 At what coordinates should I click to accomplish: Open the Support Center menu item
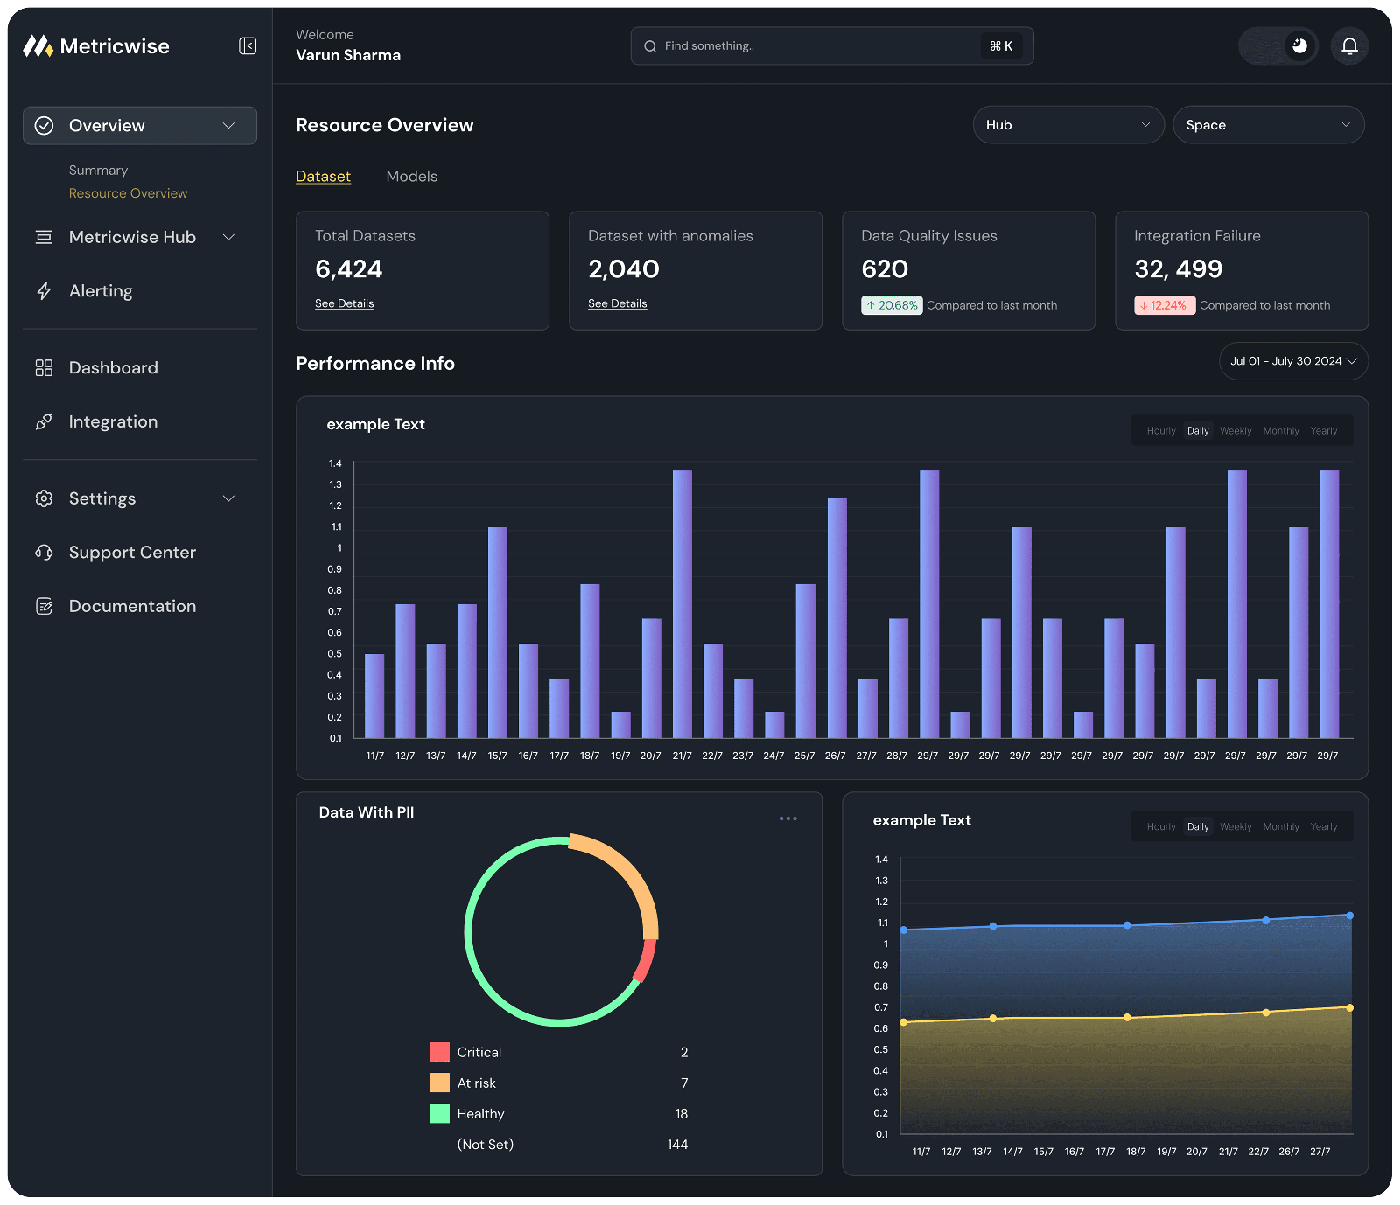[132, 552]
